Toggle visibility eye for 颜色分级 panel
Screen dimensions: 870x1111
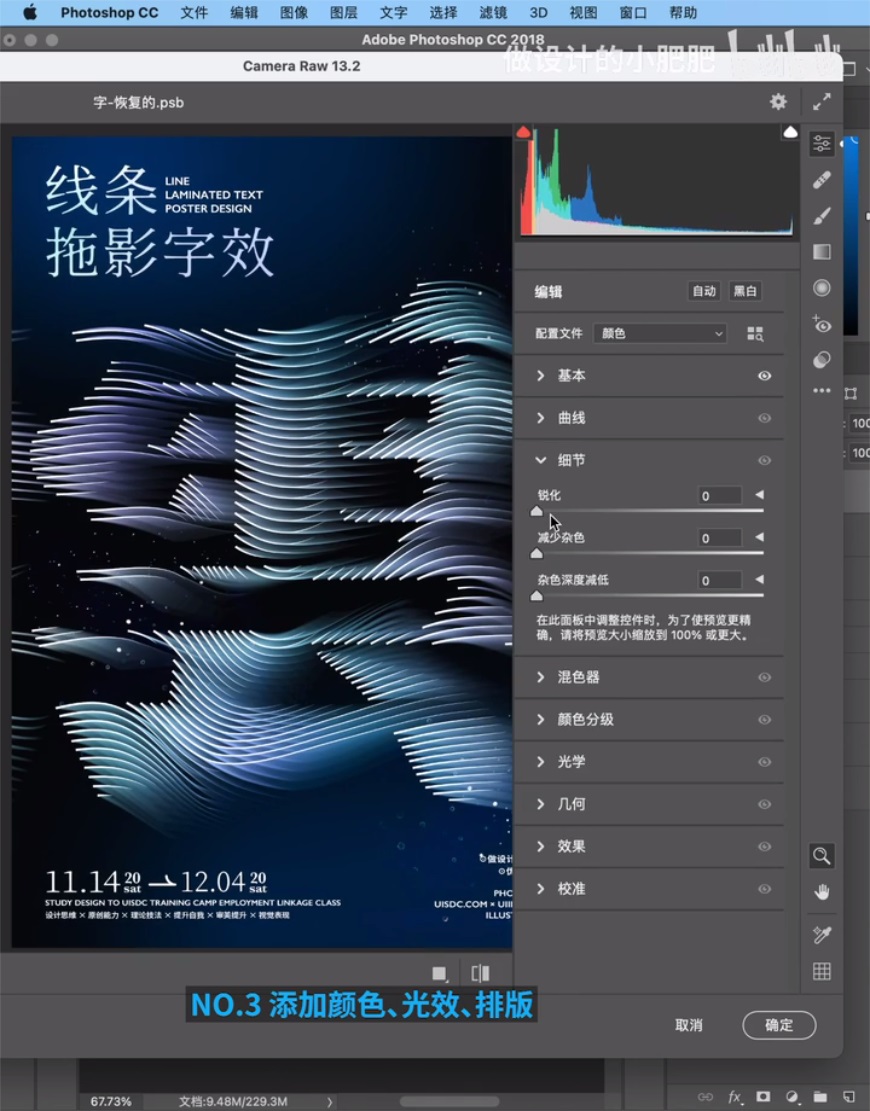[764, 720]
